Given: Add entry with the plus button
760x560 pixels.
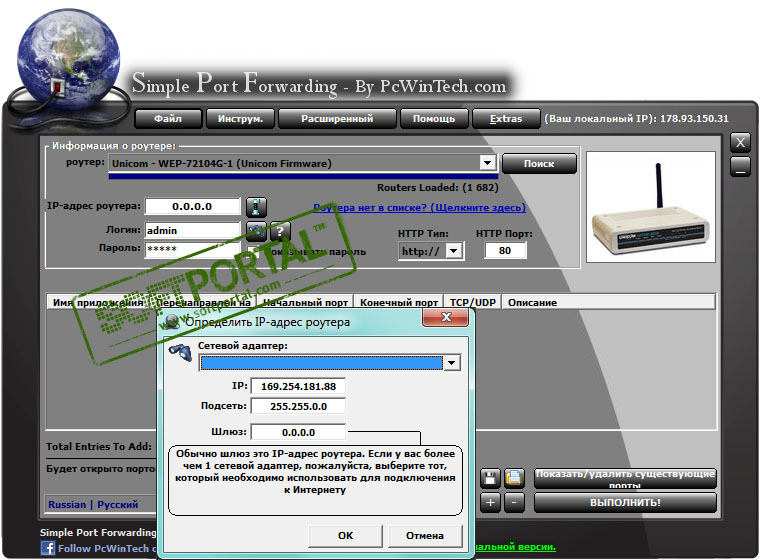Looking at the screenshot, I should [x=490, y=503].
